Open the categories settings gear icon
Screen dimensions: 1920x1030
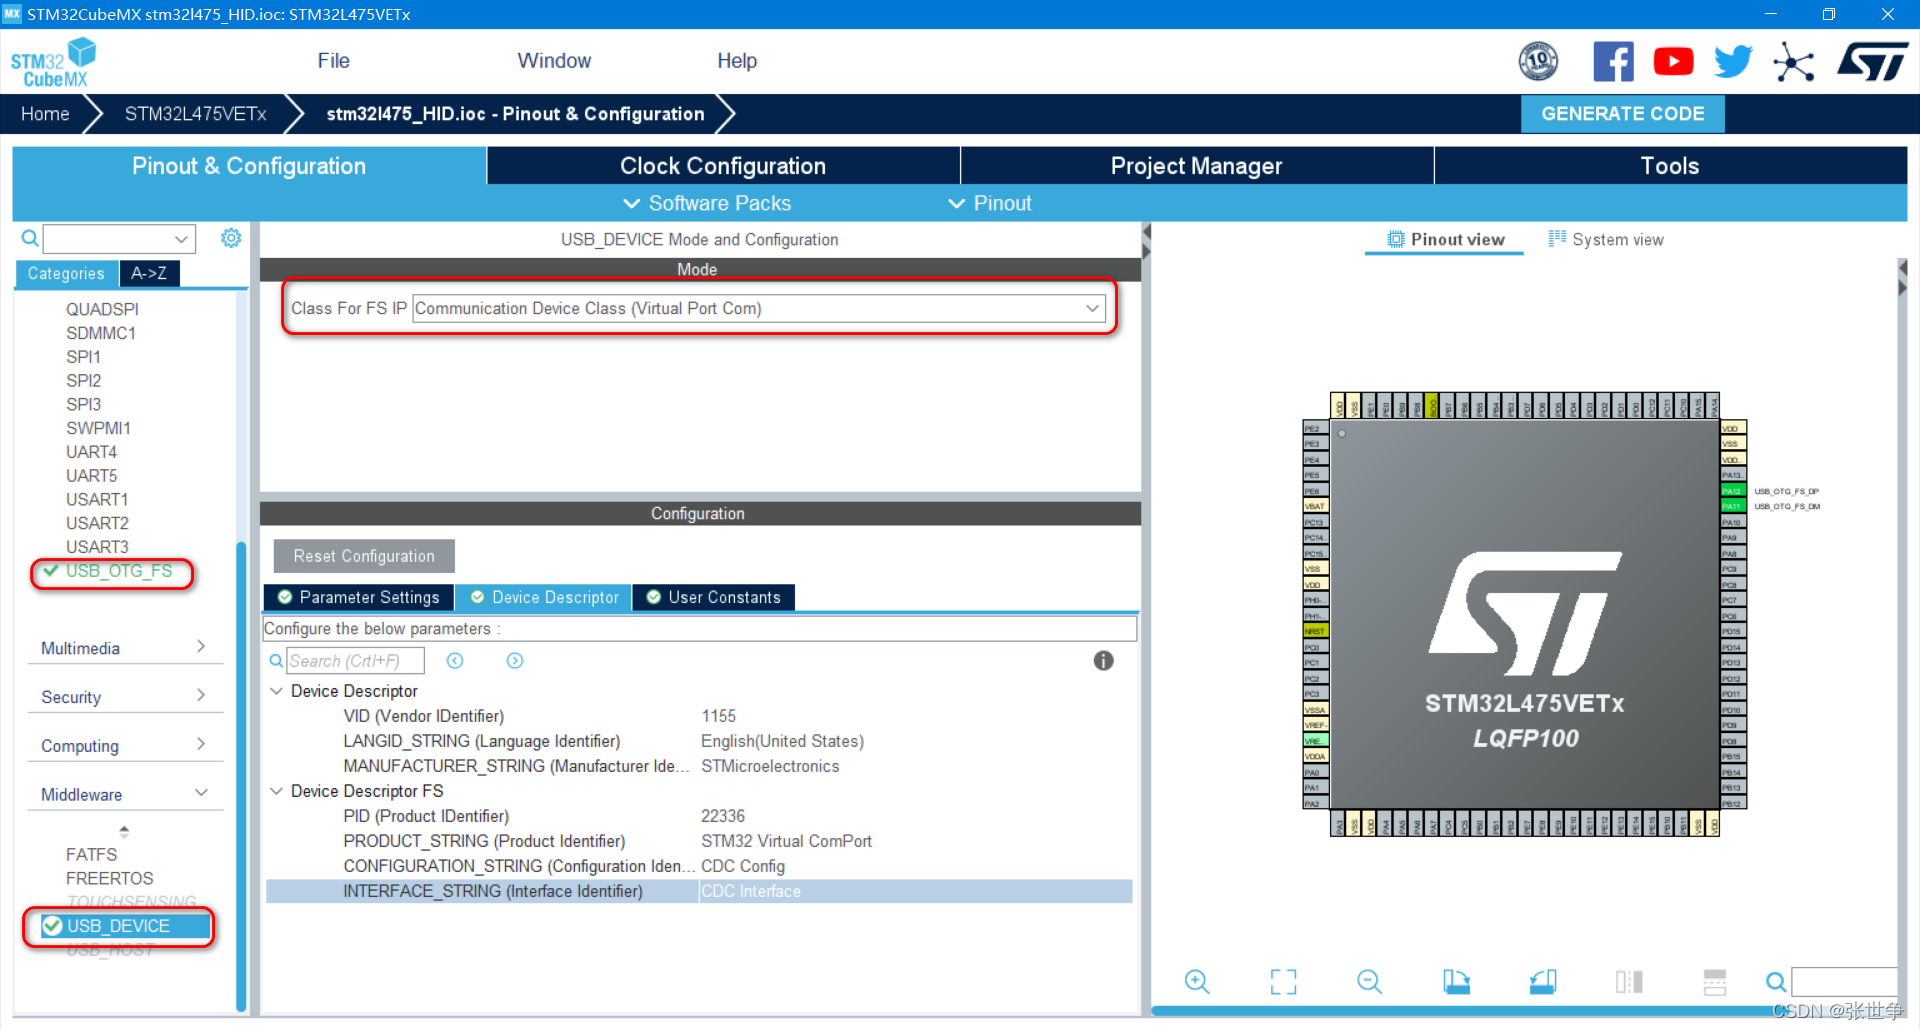coord(231,238)
